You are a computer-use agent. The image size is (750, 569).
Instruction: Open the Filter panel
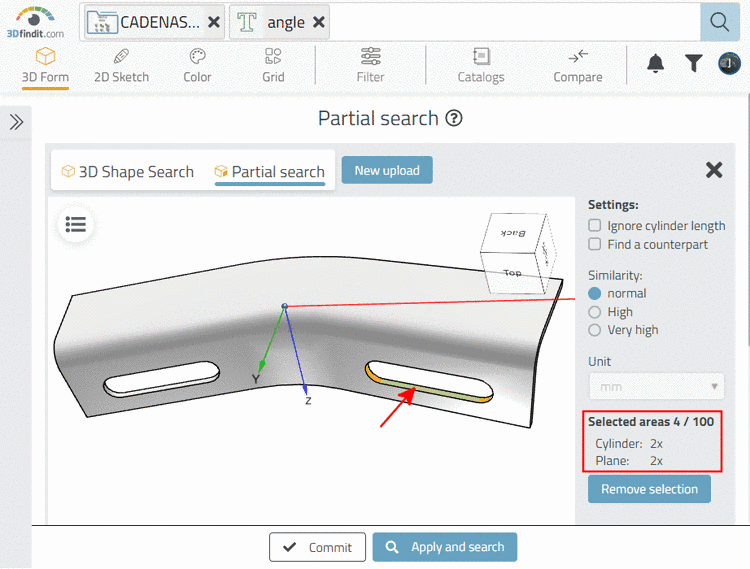click(x=370, y=66)
